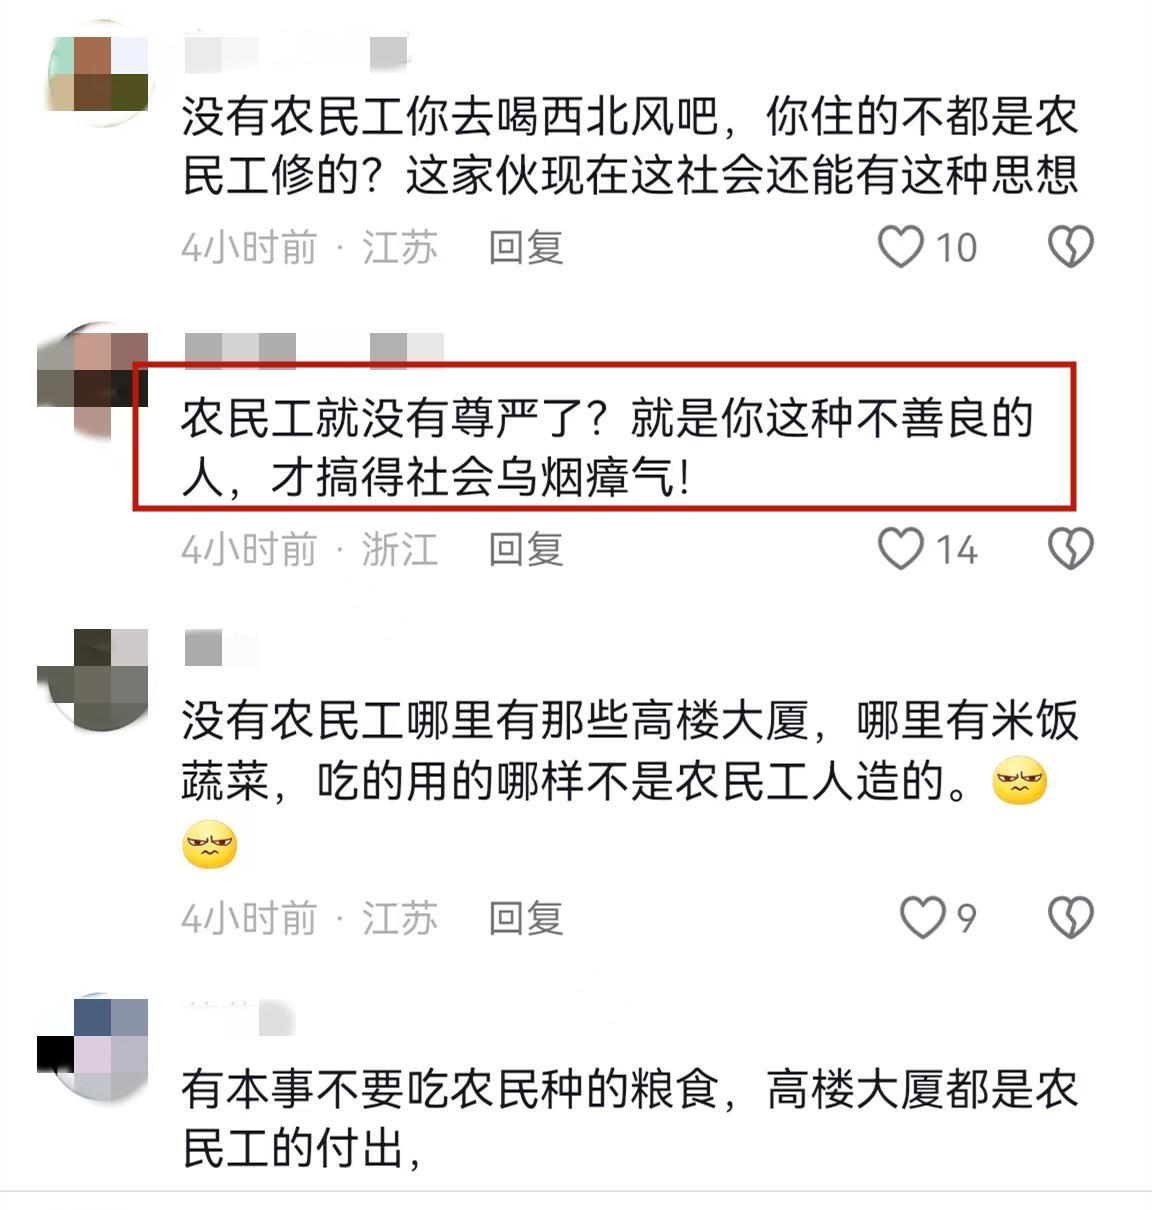Tap broken heart on 浙江 comment

point(1071,549)
